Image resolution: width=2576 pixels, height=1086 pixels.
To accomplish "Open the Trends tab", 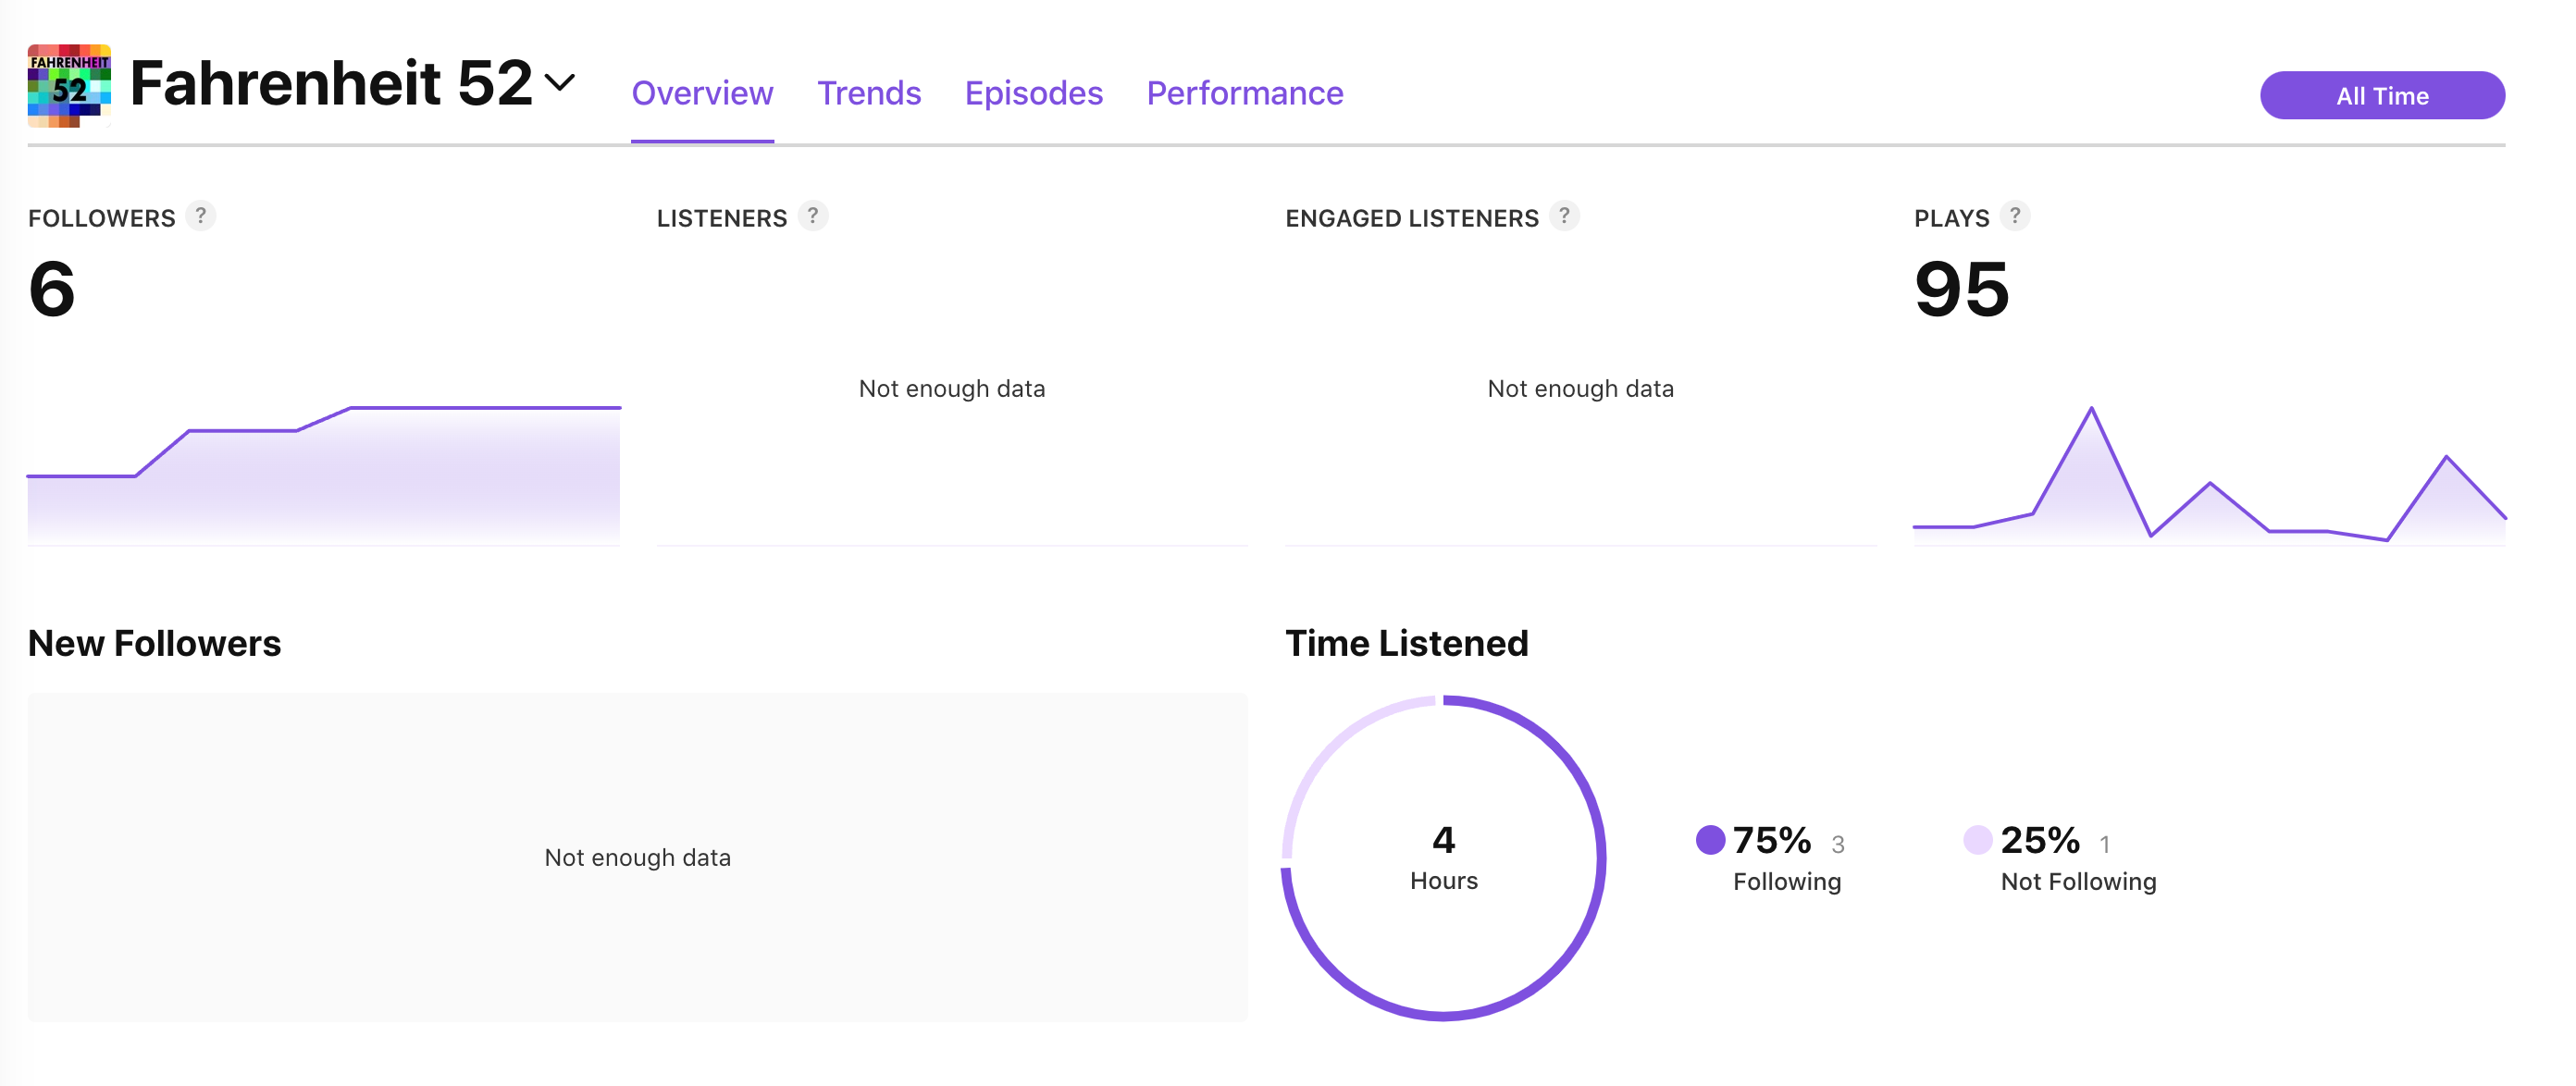I will pyautogui.click(x=869, y=92).
